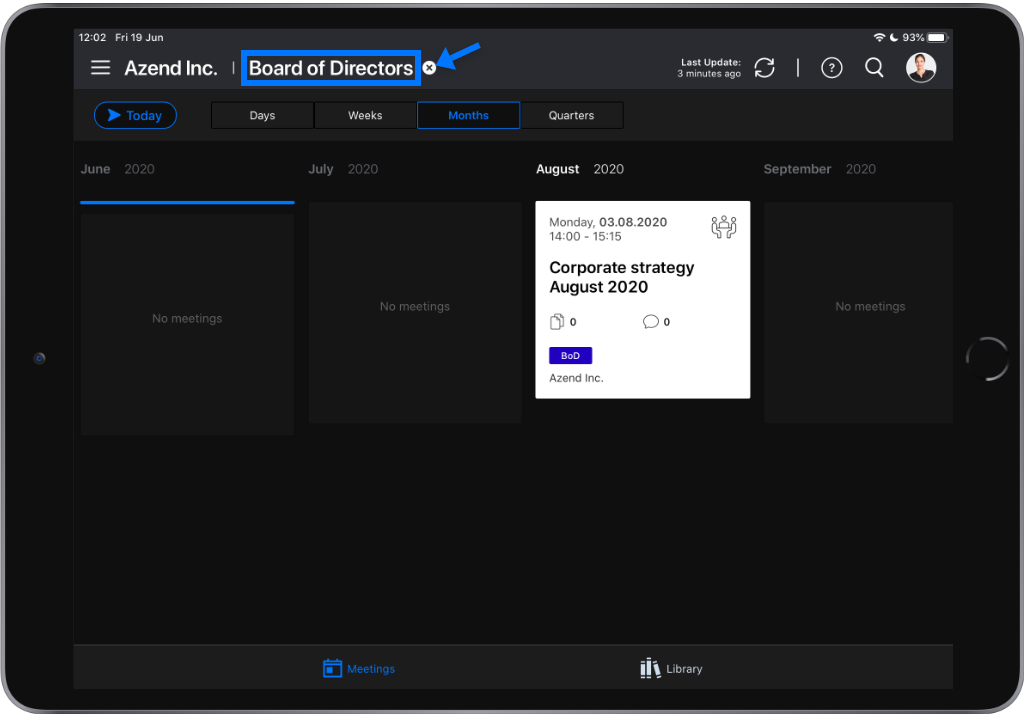Select the August 2020 column header

pos(580,169)
